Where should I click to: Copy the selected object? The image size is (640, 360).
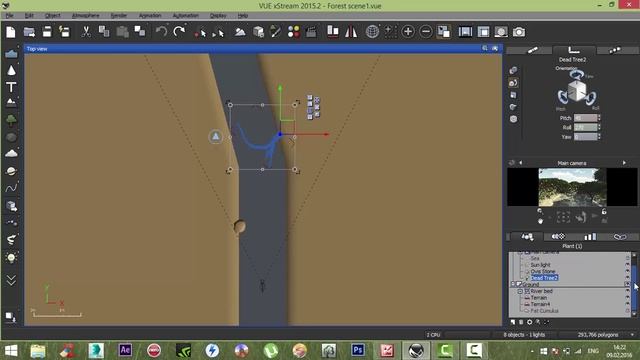point(104,32)
